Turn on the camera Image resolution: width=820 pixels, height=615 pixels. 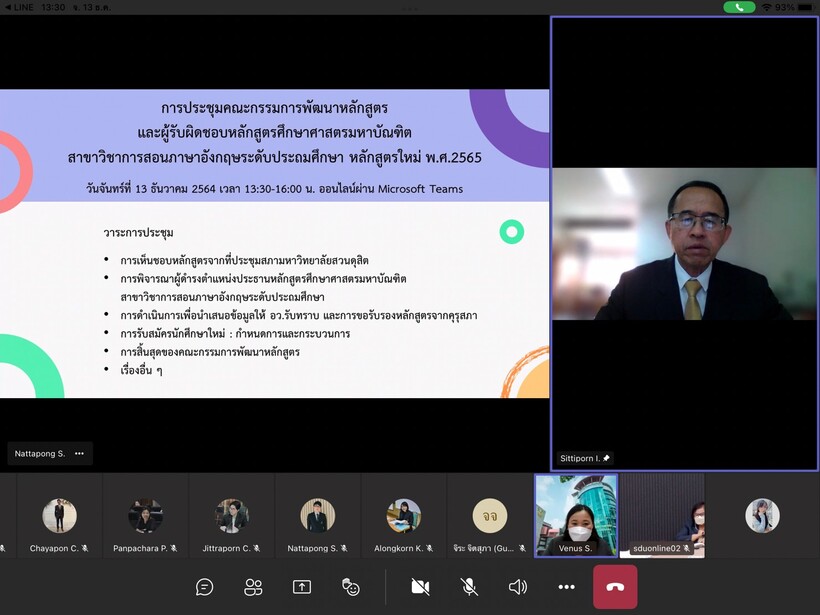pyautogui.click(x=420, y=587)
